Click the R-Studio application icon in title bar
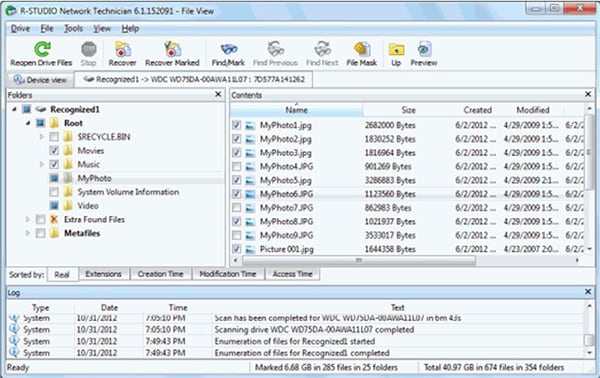The width and height of the screenshot is (600, 378). [11, 11]
